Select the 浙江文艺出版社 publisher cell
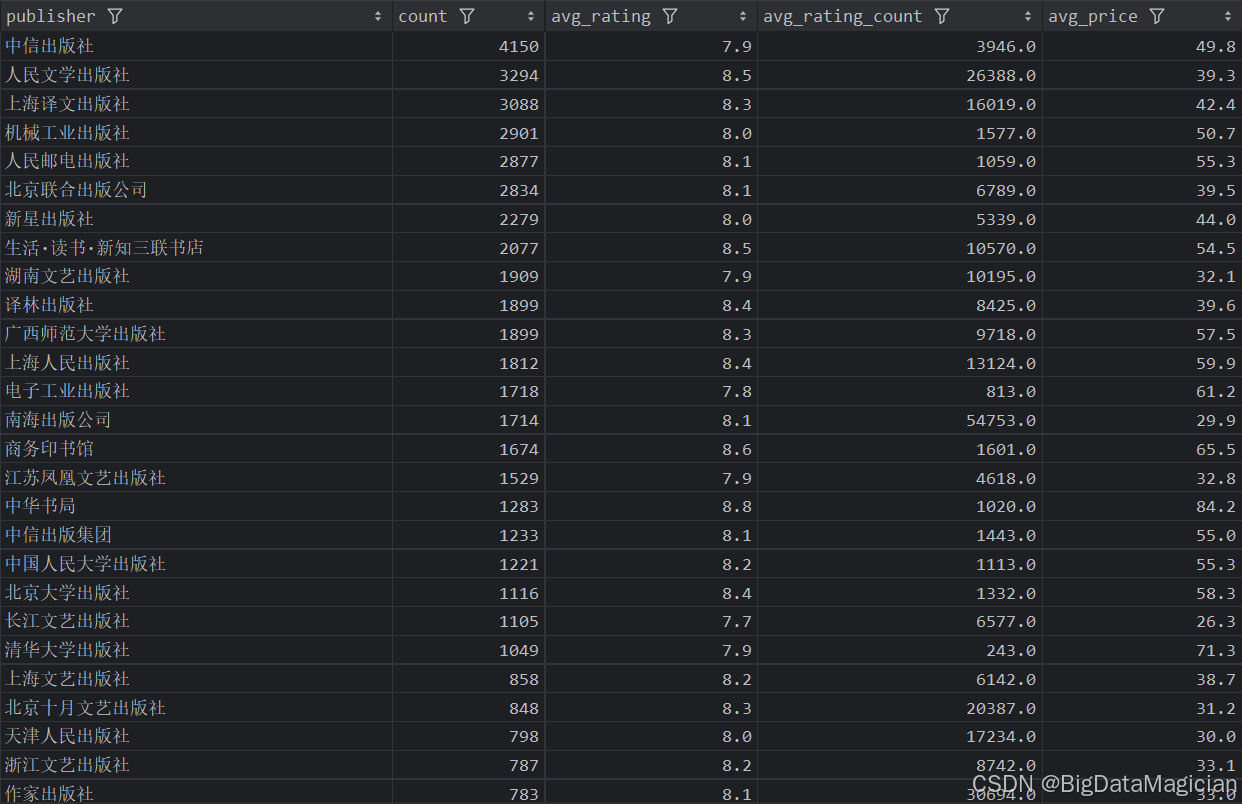Image resolution: width=1242 pixels, height=804 pixels. [x=196, y=765]
